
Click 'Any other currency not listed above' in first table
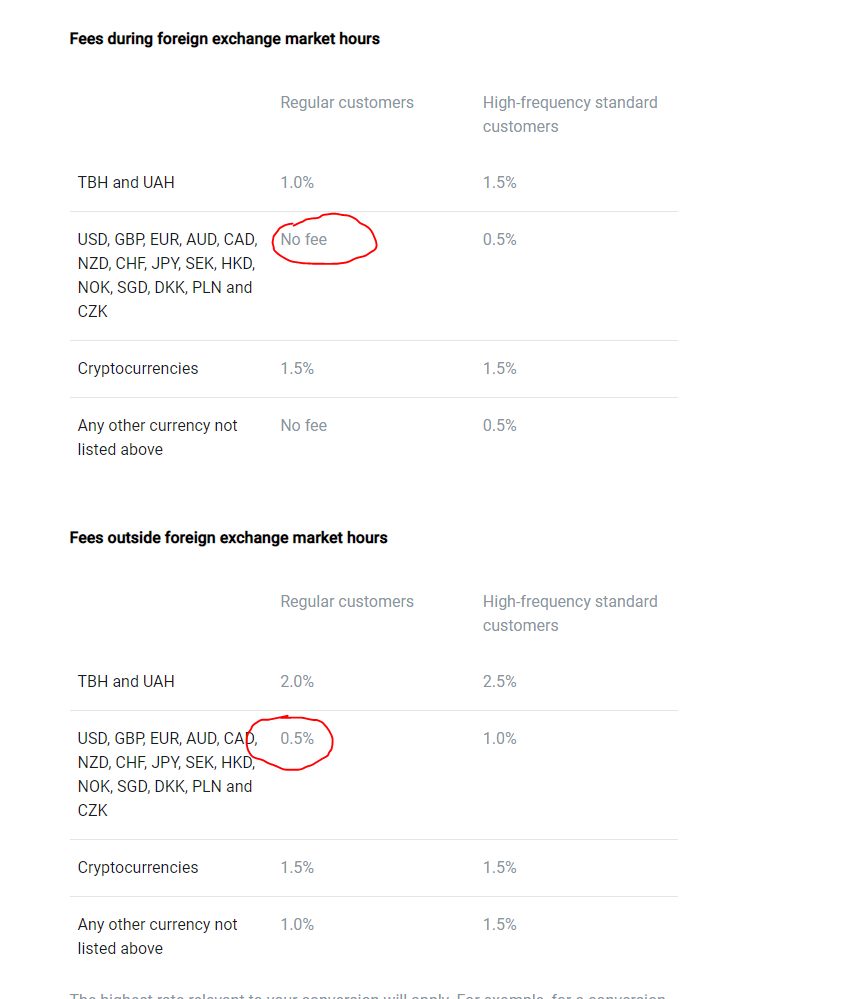click(157, 438)
